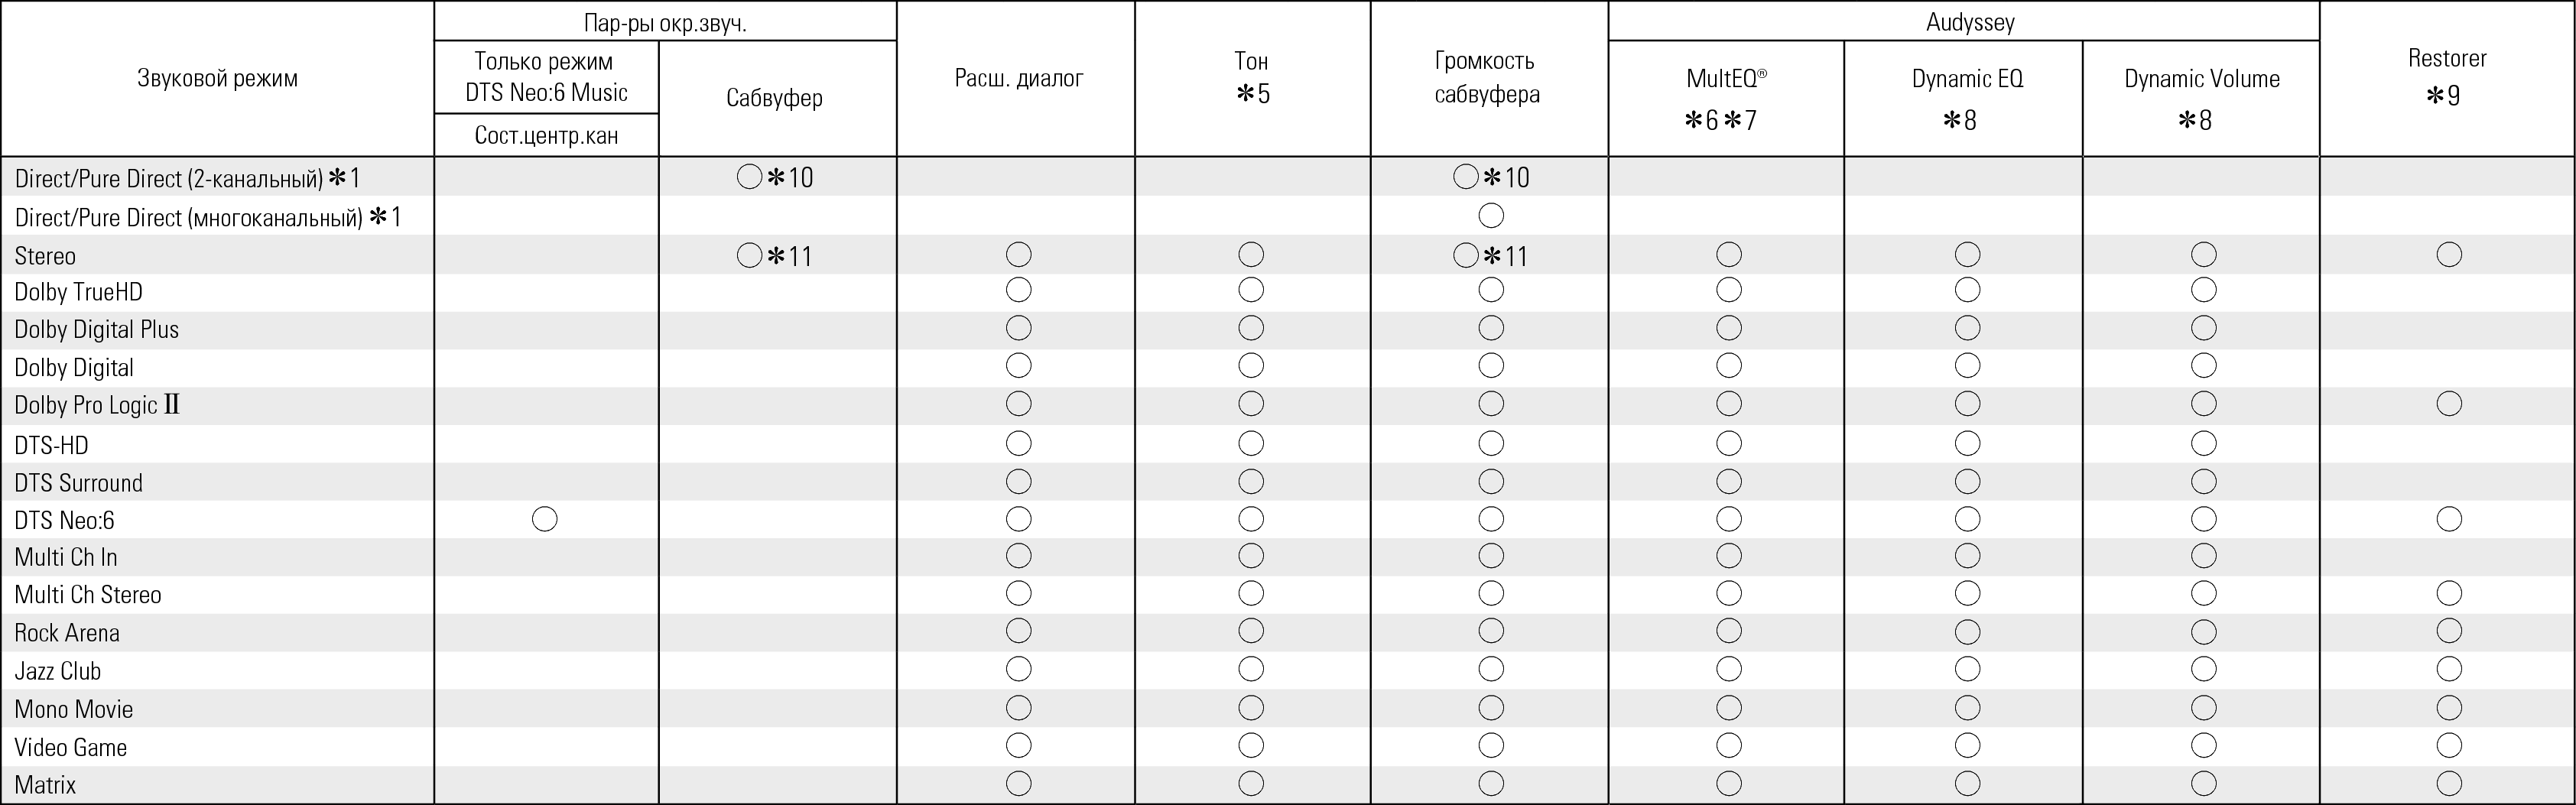Select the Dolby Pro Logic II Restorer circle
Image resolution: width=2576 pixels, height=805 pixels.
click(x=2449, y=404)
